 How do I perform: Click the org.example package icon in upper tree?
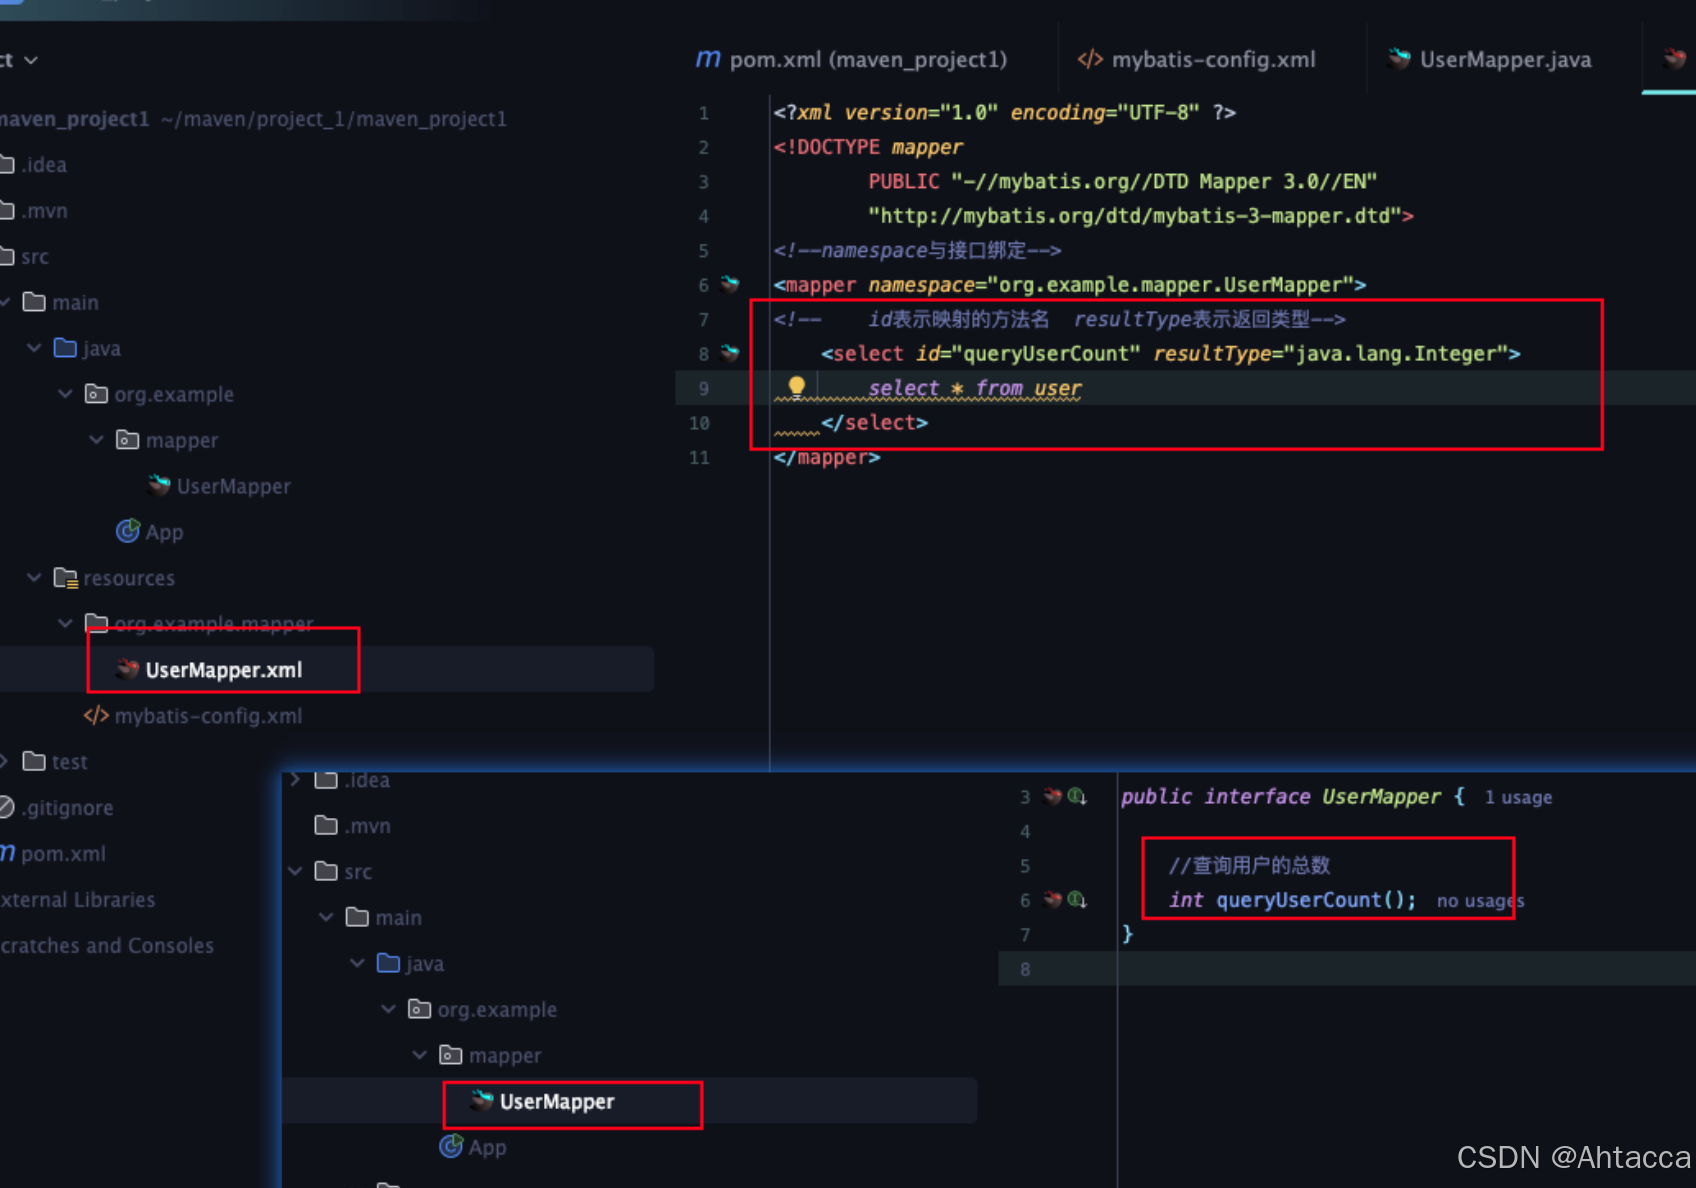coord(96,394)
